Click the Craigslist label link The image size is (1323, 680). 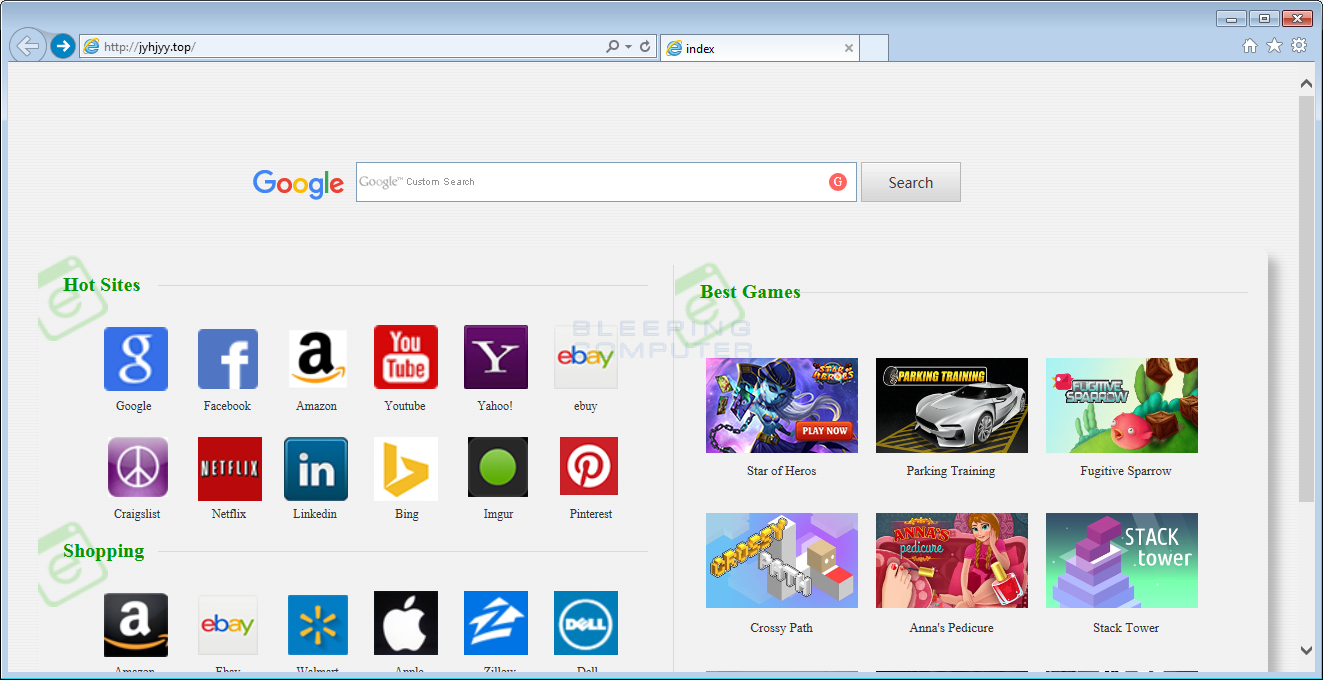pyautogui.click(x=137, y=514)
